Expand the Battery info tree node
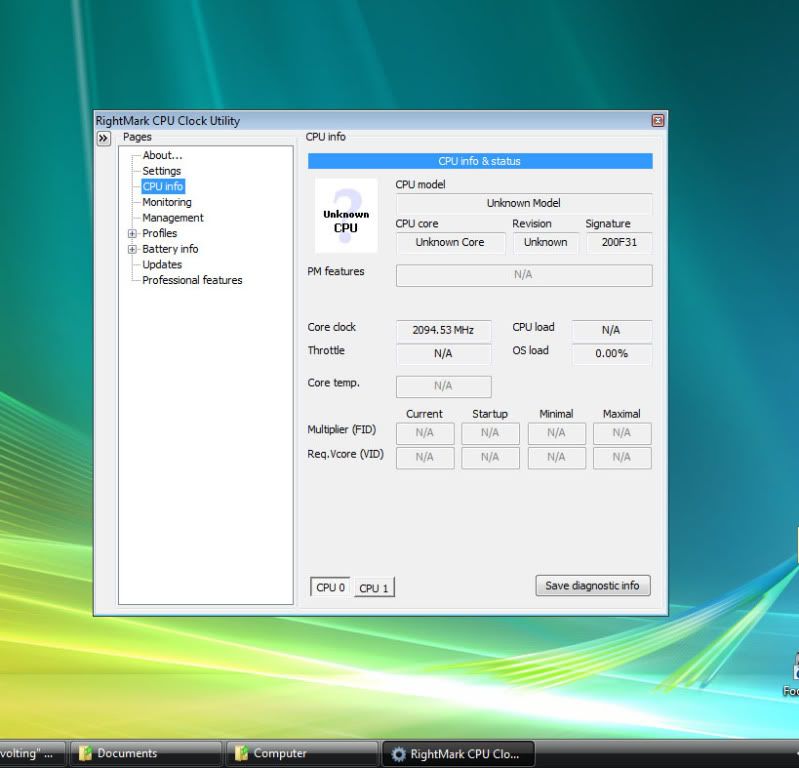Image resolution: width=799 pixels, height=768 pixels. coord(132,249)
